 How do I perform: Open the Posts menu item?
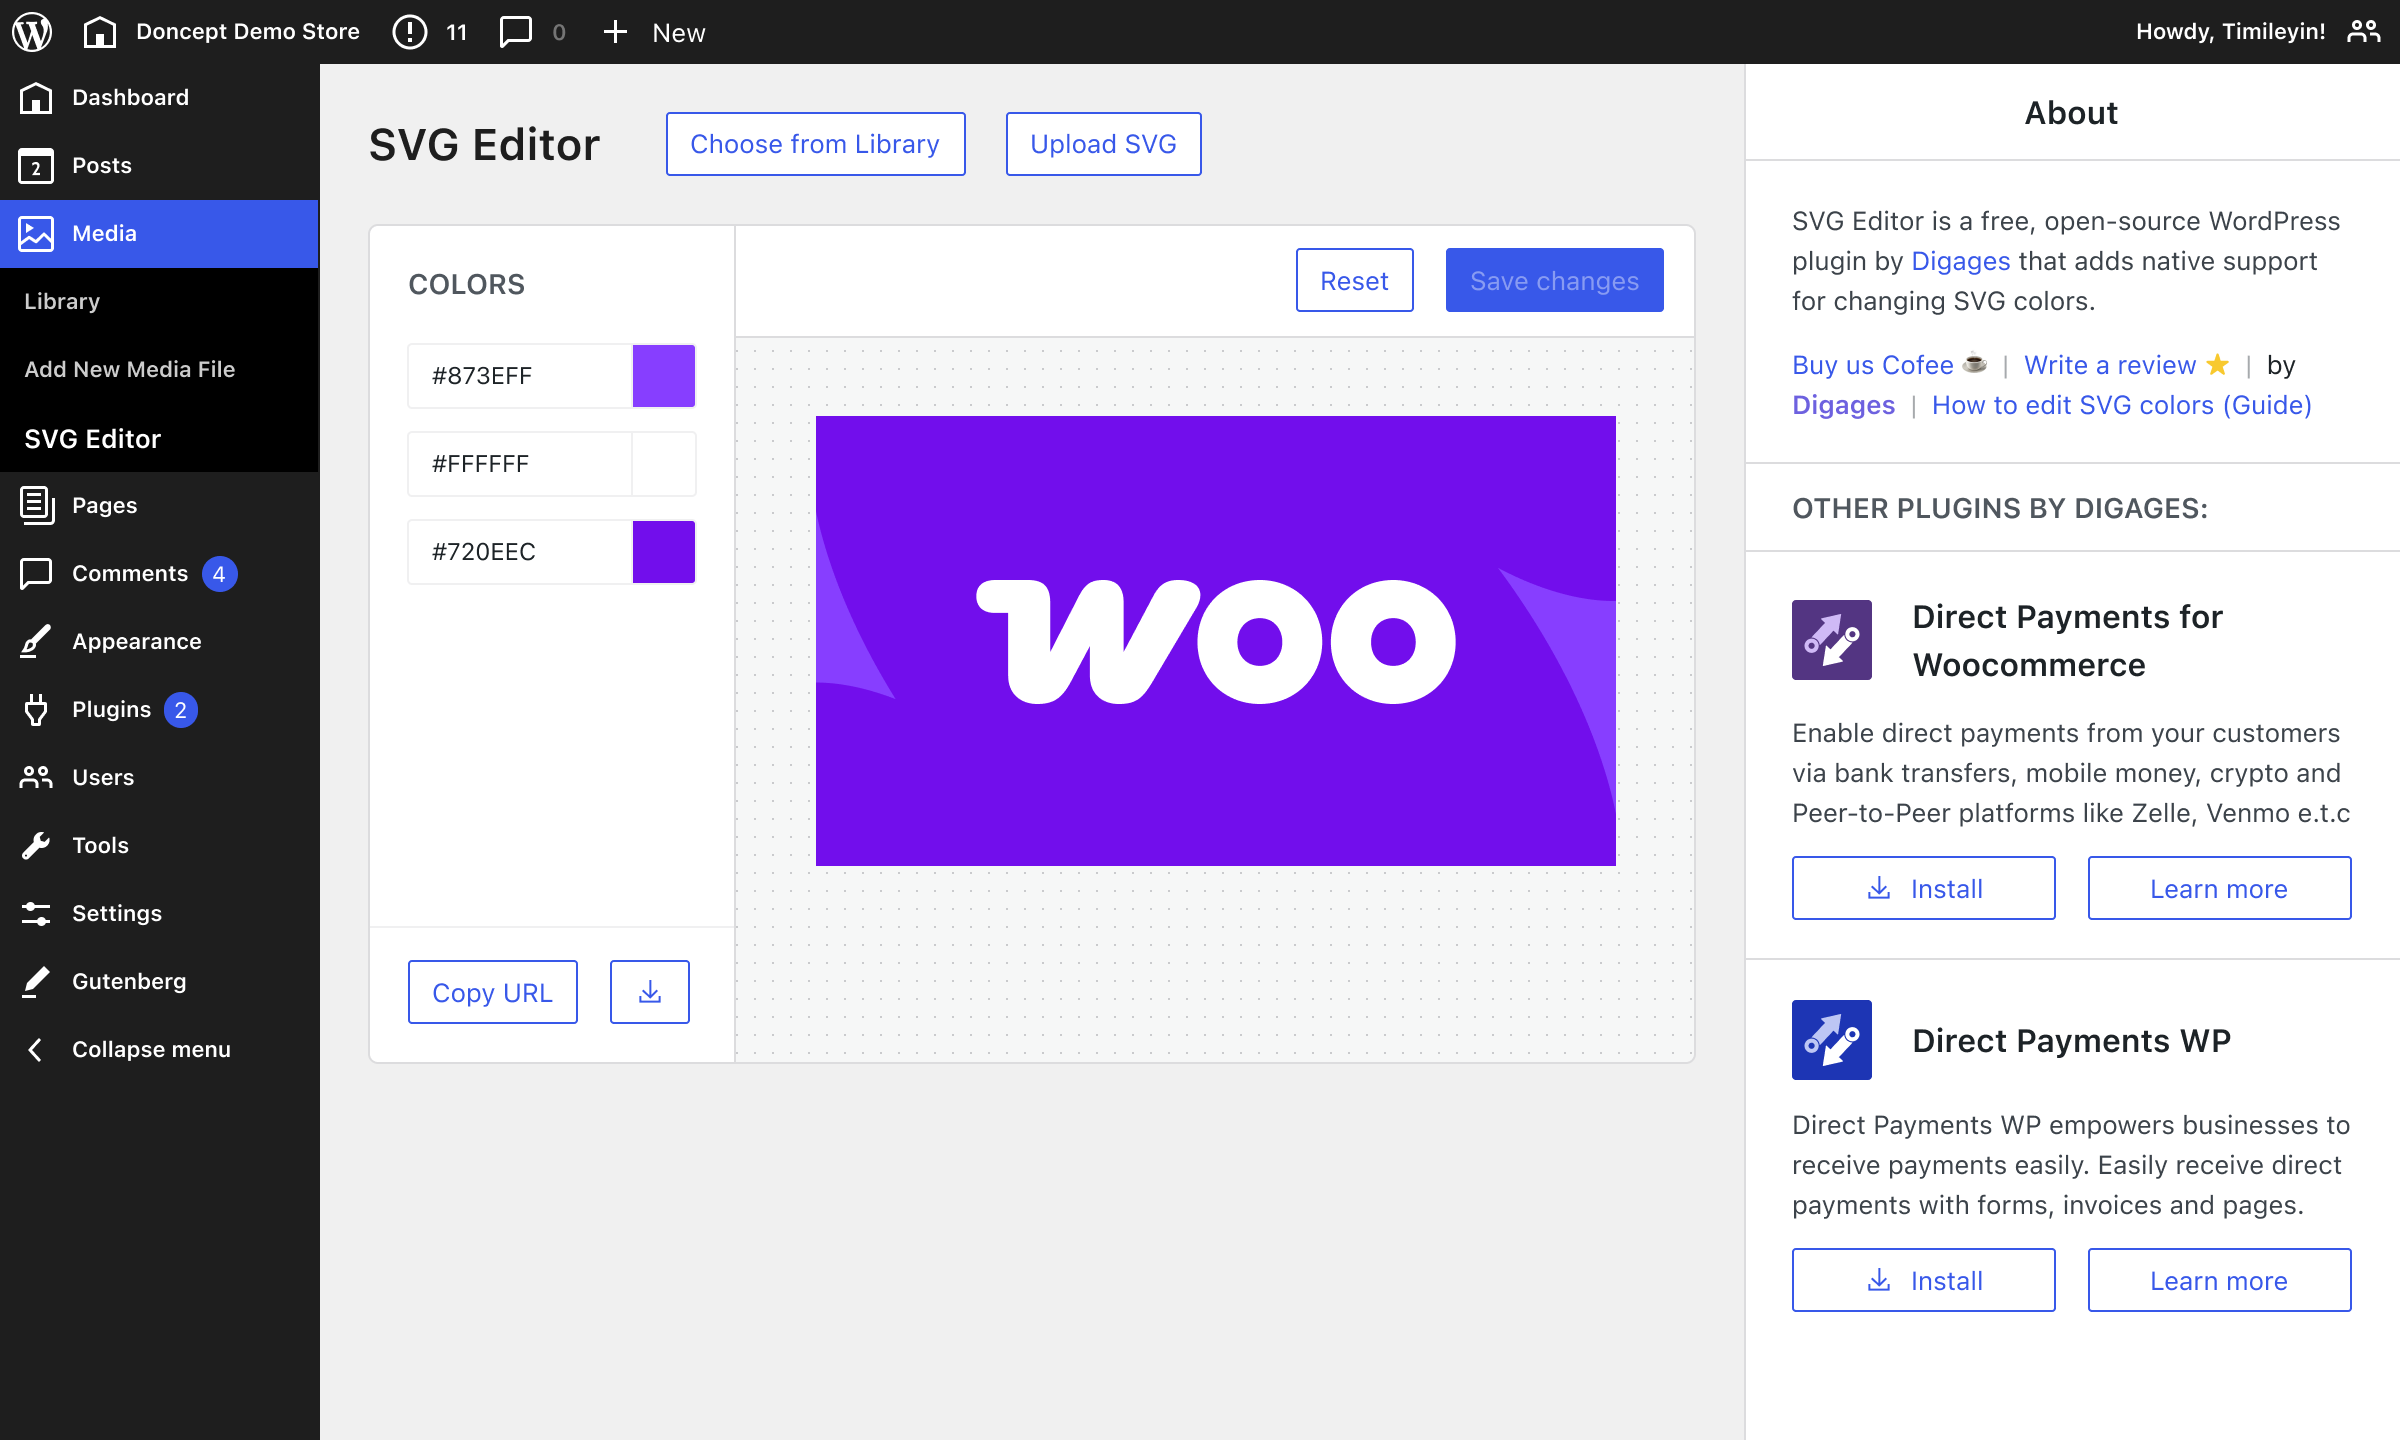[x=160, y=166]
